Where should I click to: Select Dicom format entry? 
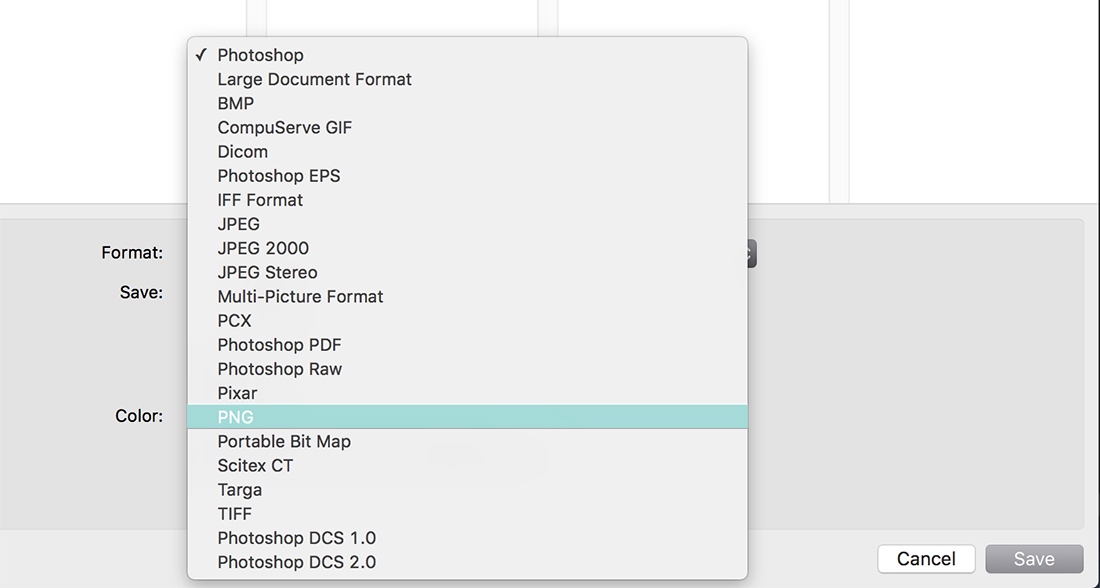coord(467,152)
